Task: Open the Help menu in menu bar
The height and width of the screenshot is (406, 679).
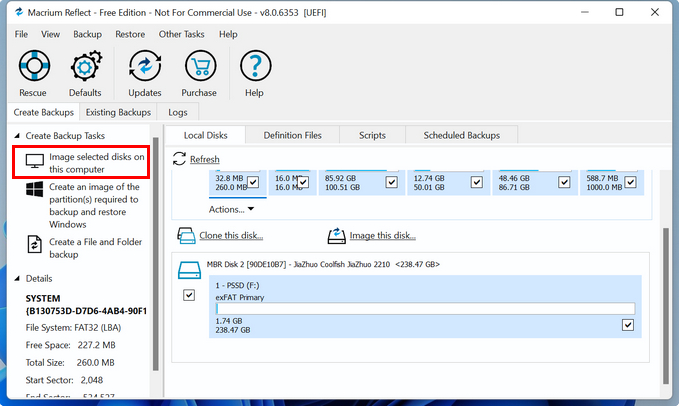Action: tap(228, 34)
